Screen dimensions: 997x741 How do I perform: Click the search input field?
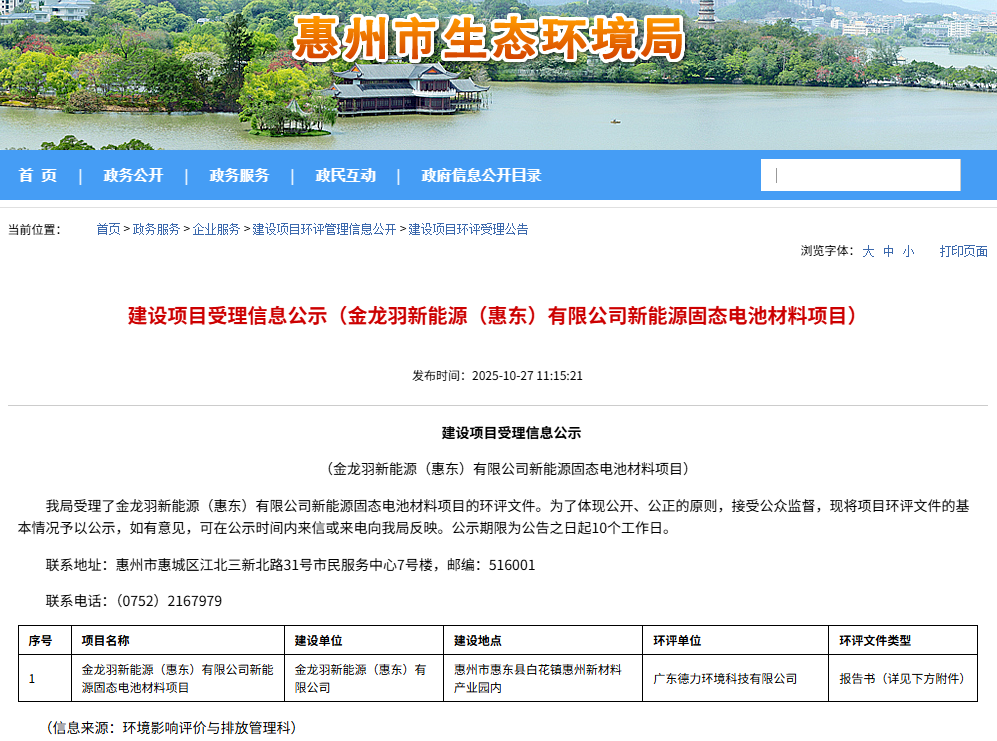click(861, 175)
